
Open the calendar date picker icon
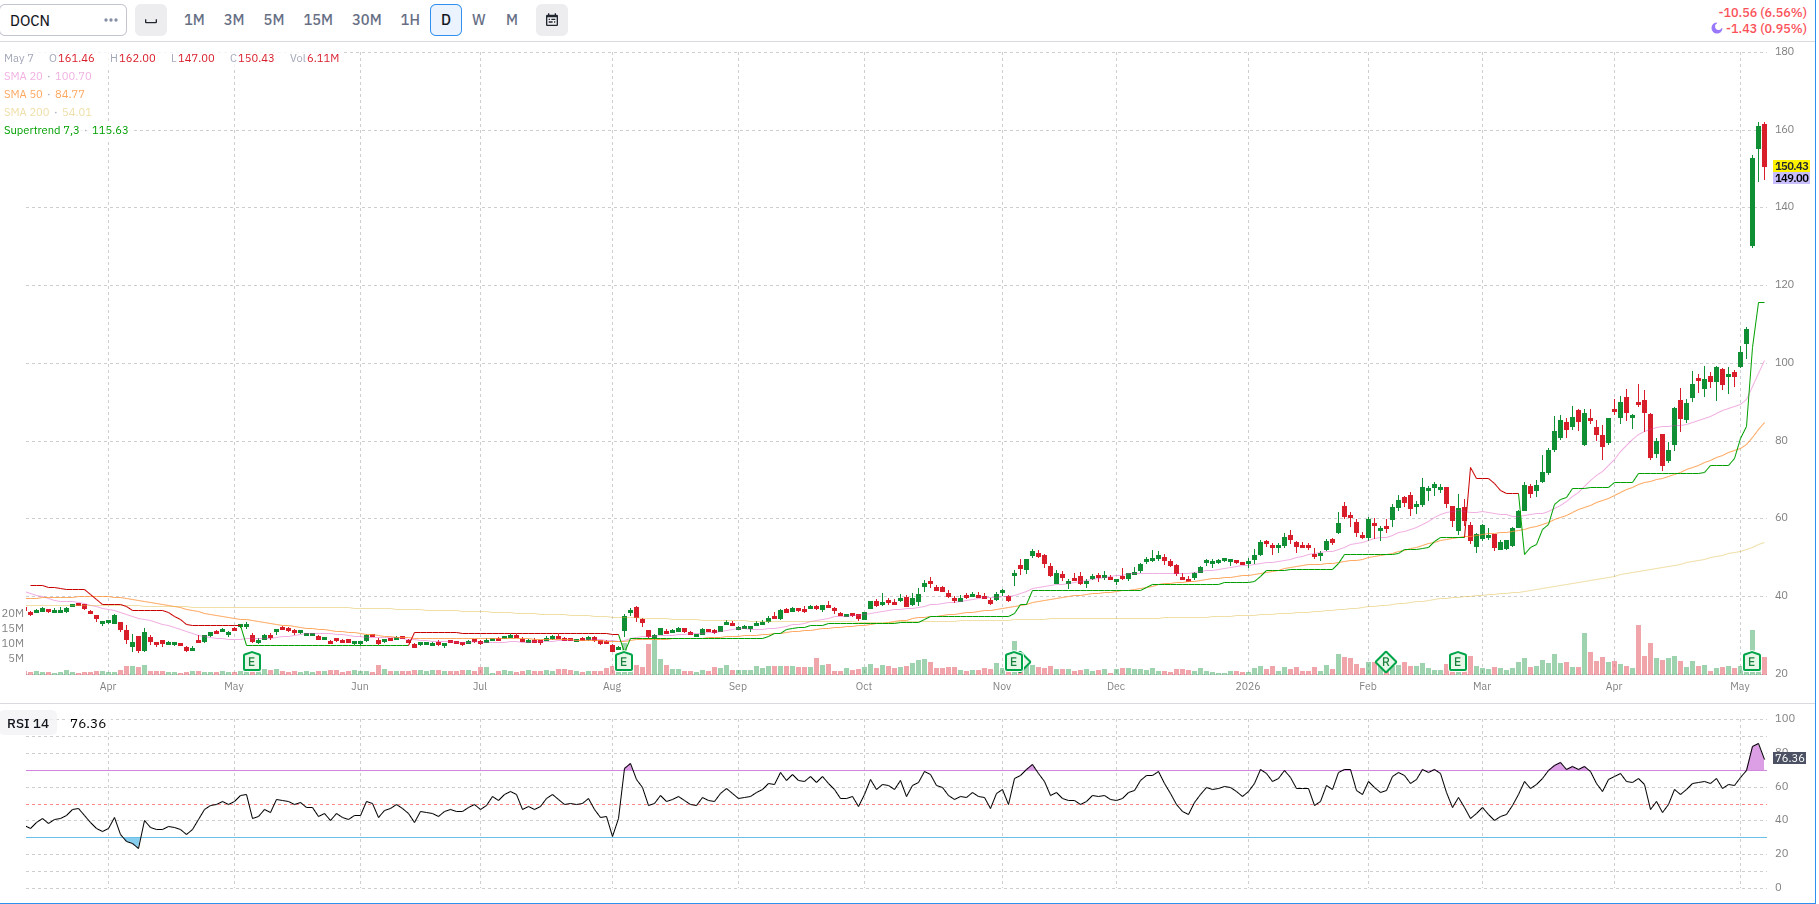click(552, 20)
